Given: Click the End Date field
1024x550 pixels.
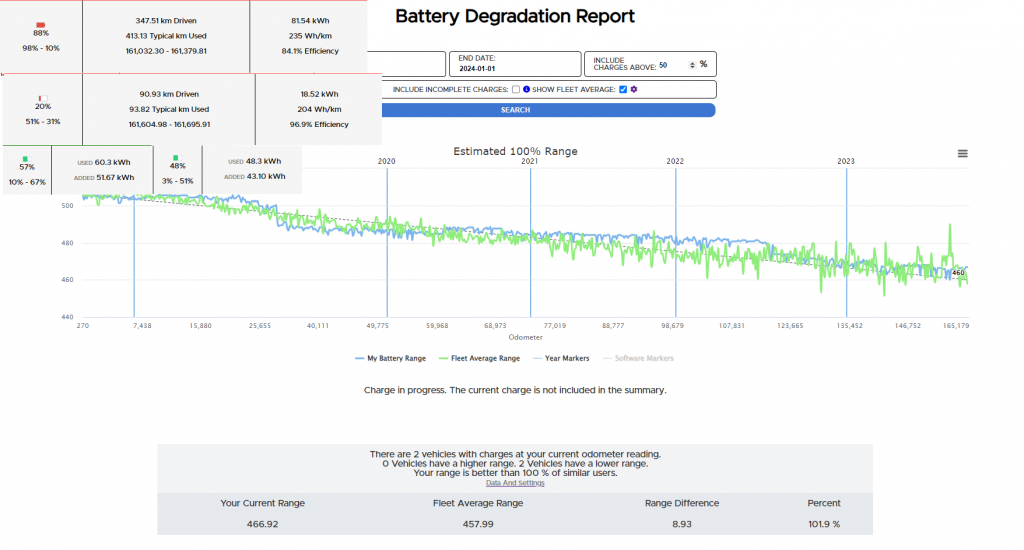Looking at the screenshot, I should tap(514, 65).
